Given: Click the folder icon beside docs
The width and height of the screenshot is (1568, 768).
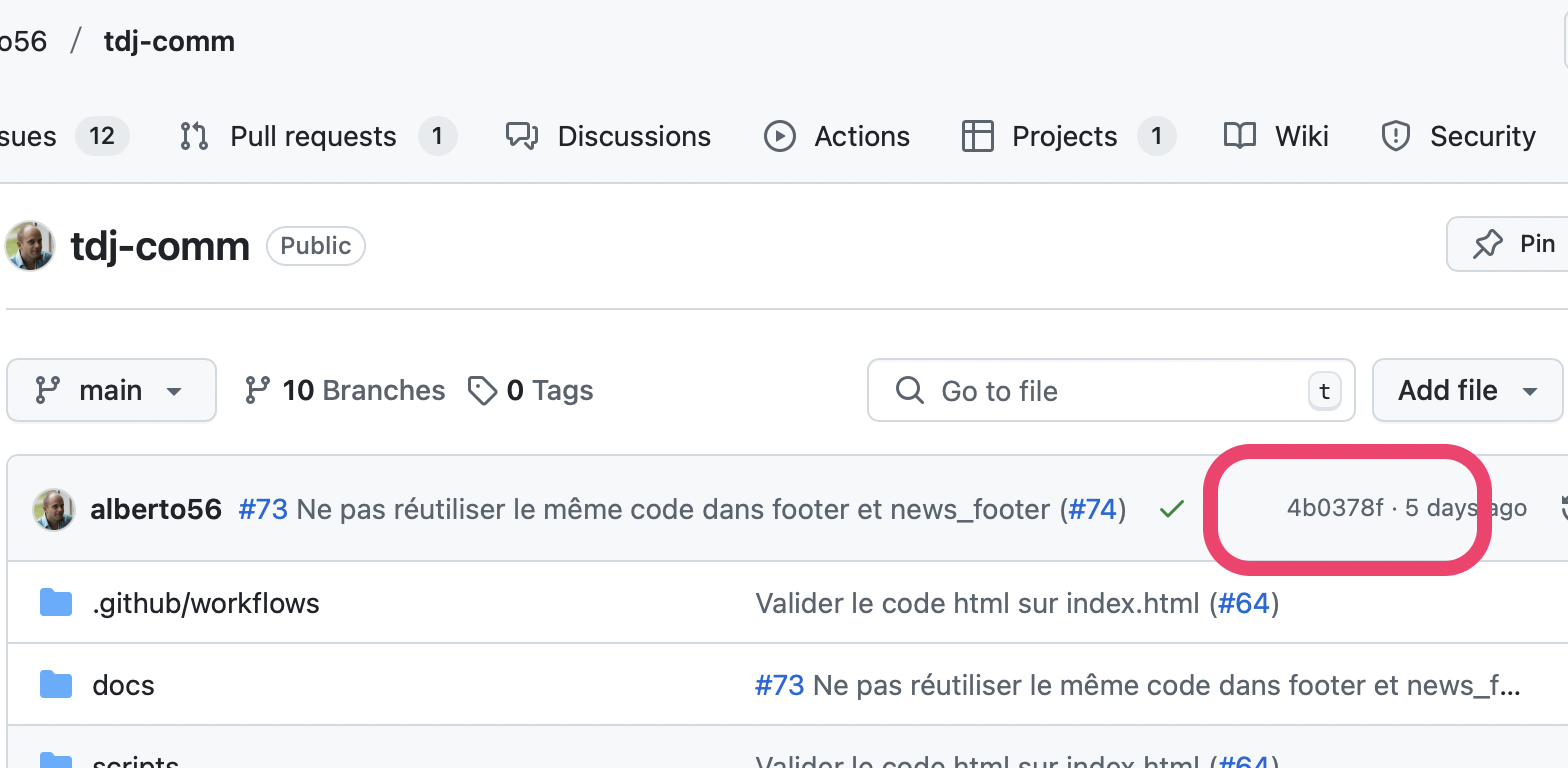Looking at the screenshot, I should [x=56, y=685].
